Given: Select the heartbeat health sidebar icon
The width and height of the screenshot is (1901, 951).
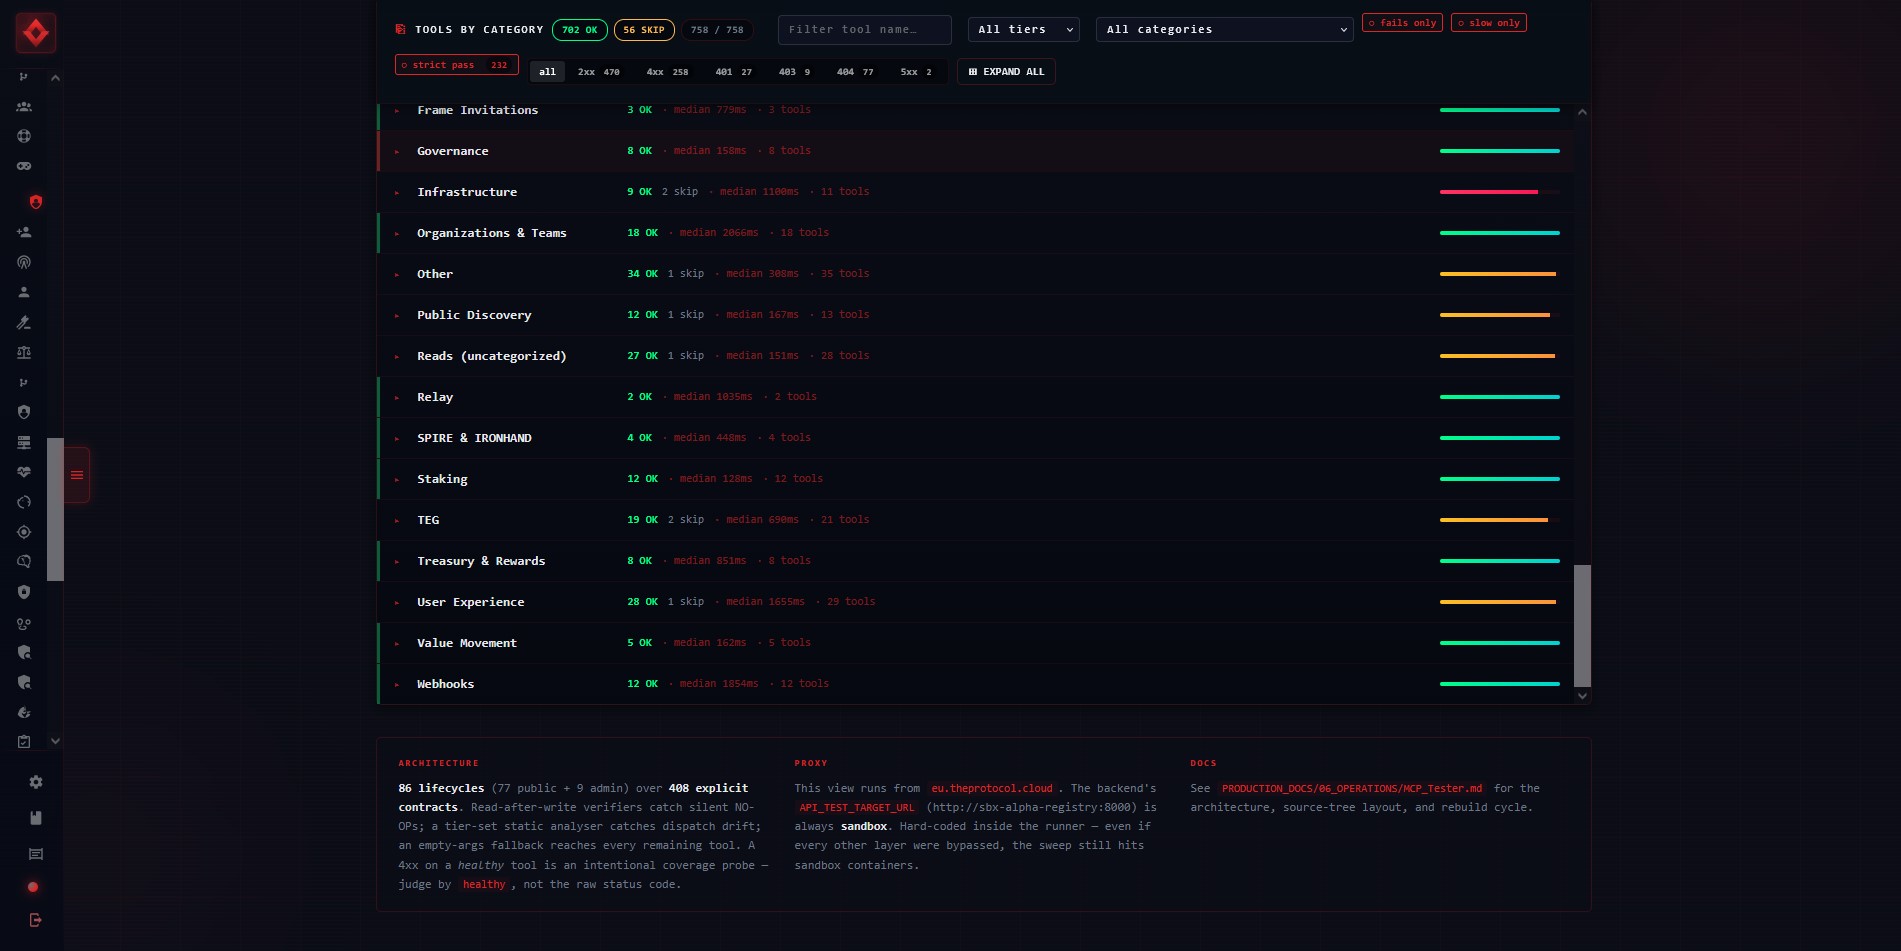Looking at the screenshot, I should tap(24, 472).
